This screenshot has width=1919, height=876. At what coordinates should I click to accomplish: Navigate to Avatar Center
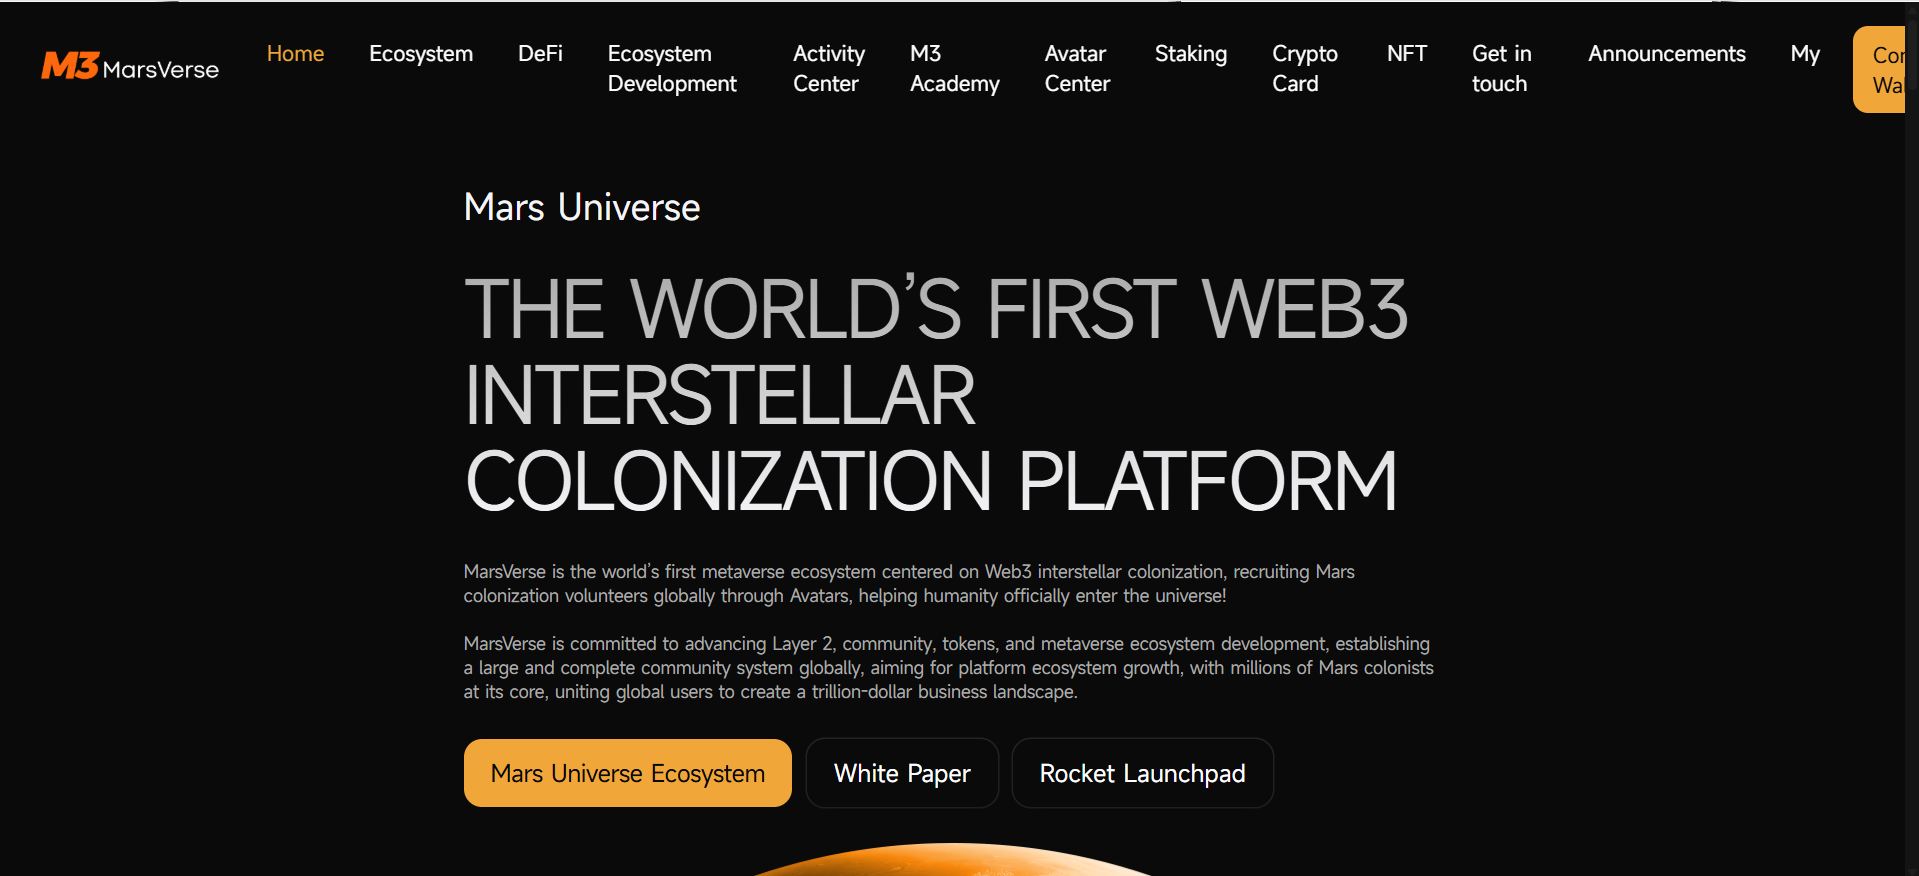pos(1077,69)
